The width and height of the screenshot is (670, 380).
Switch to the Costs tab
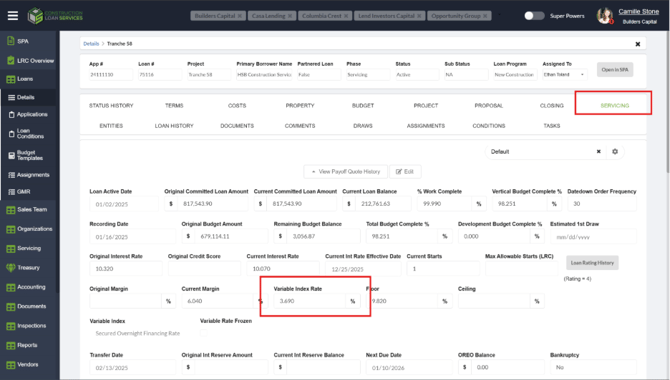(x=237, y=106)
